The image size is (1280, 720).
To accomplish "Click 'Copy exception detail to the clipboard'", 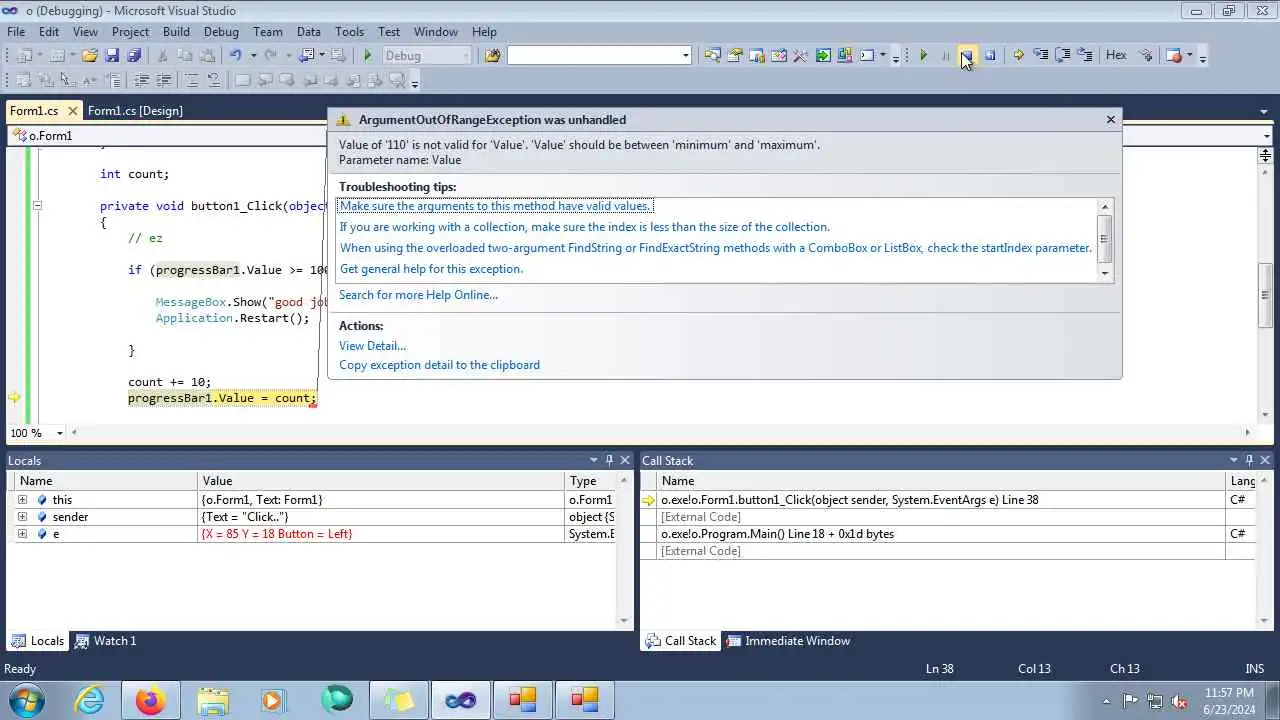I will point(439,365).
